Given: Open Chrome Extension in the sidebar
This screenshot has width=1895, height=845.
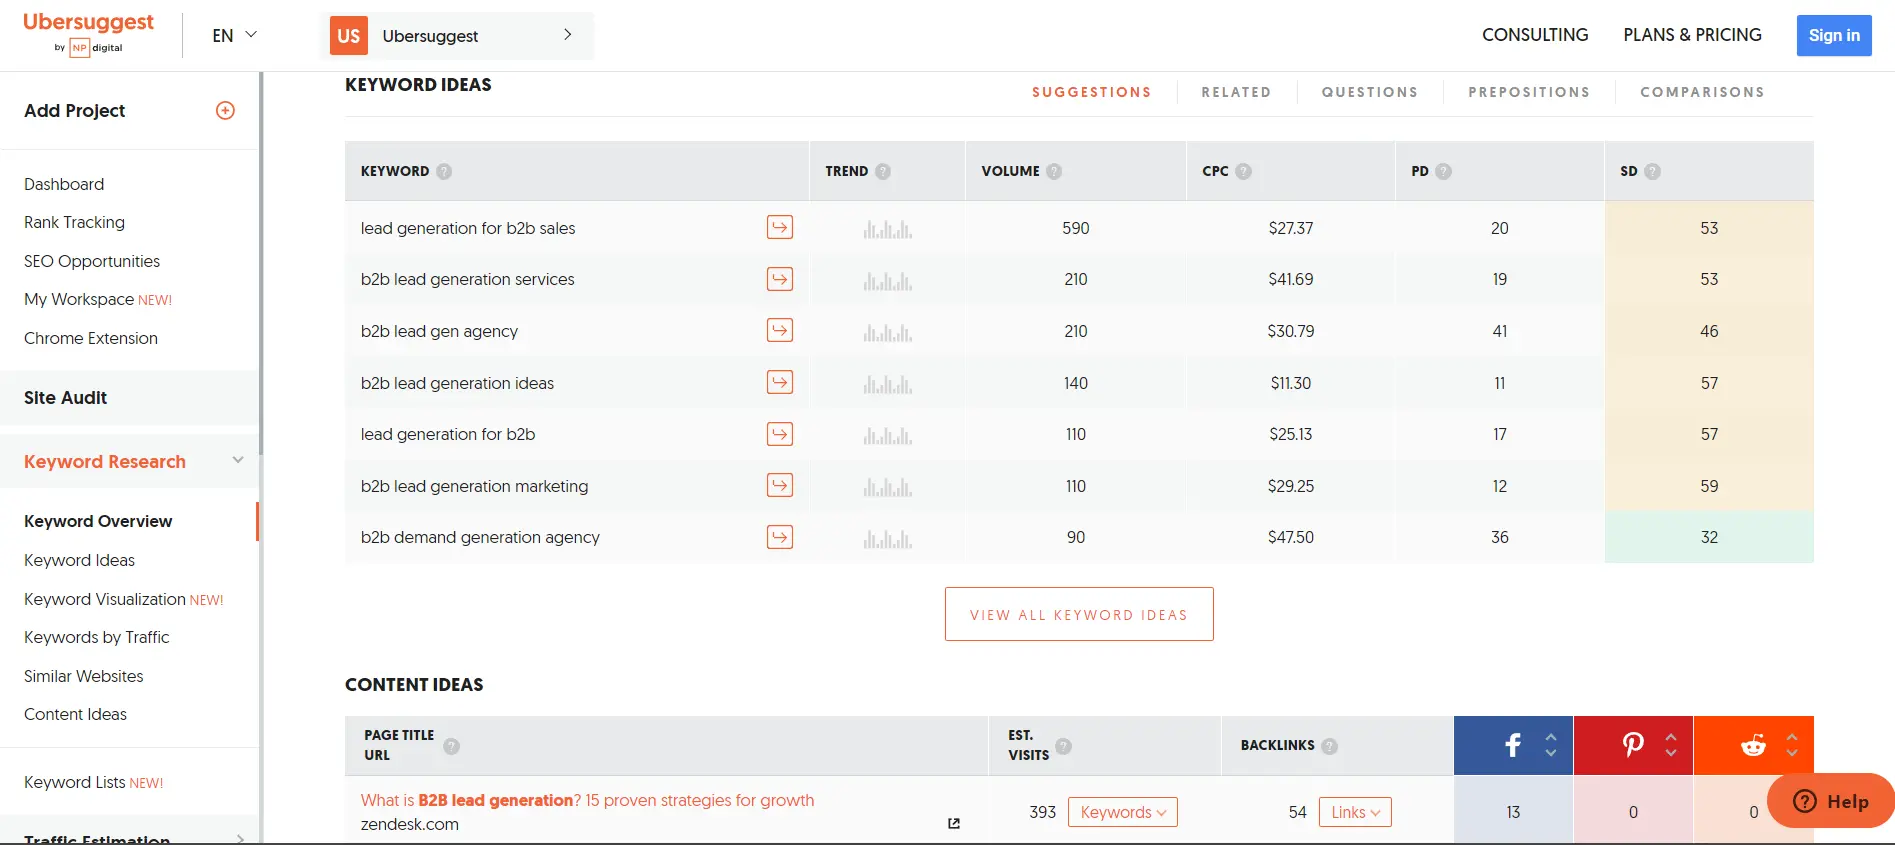Looking at the screenshot, I should 91,338.
